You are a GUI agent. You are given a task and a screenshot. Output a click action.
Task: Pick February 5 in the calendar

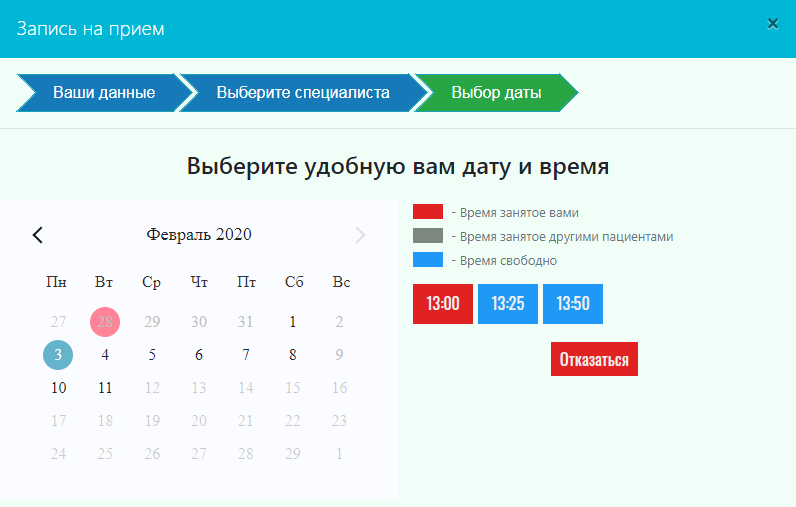[152, 355]
